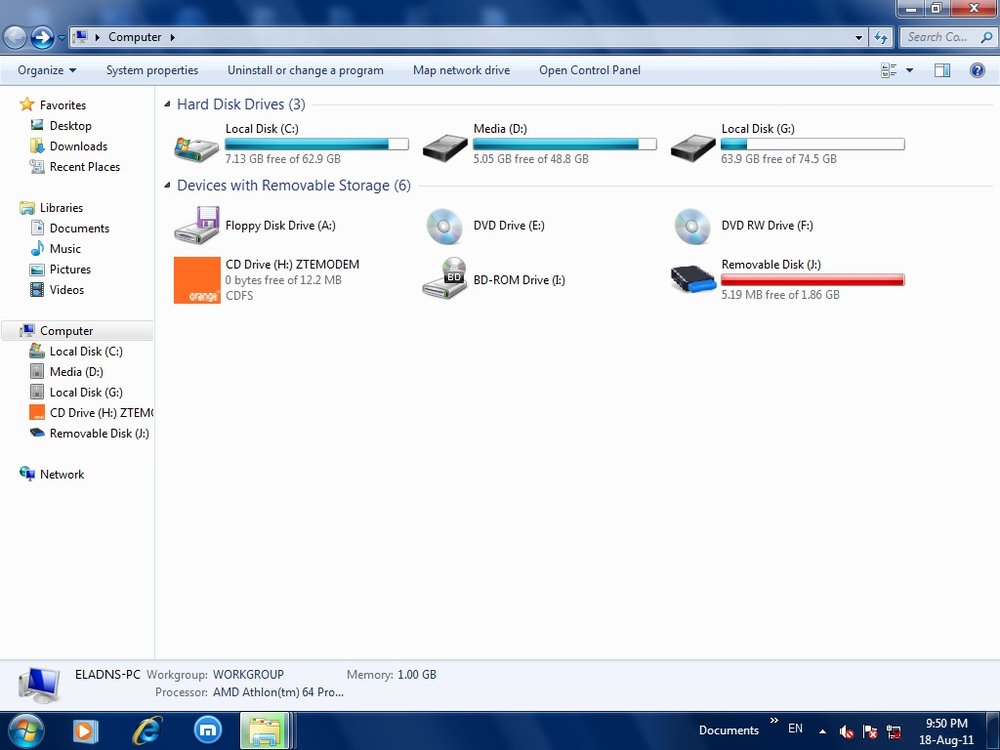
Task: Click the Windows Explorer taskbar button
Action: click(x=265, y=731)
